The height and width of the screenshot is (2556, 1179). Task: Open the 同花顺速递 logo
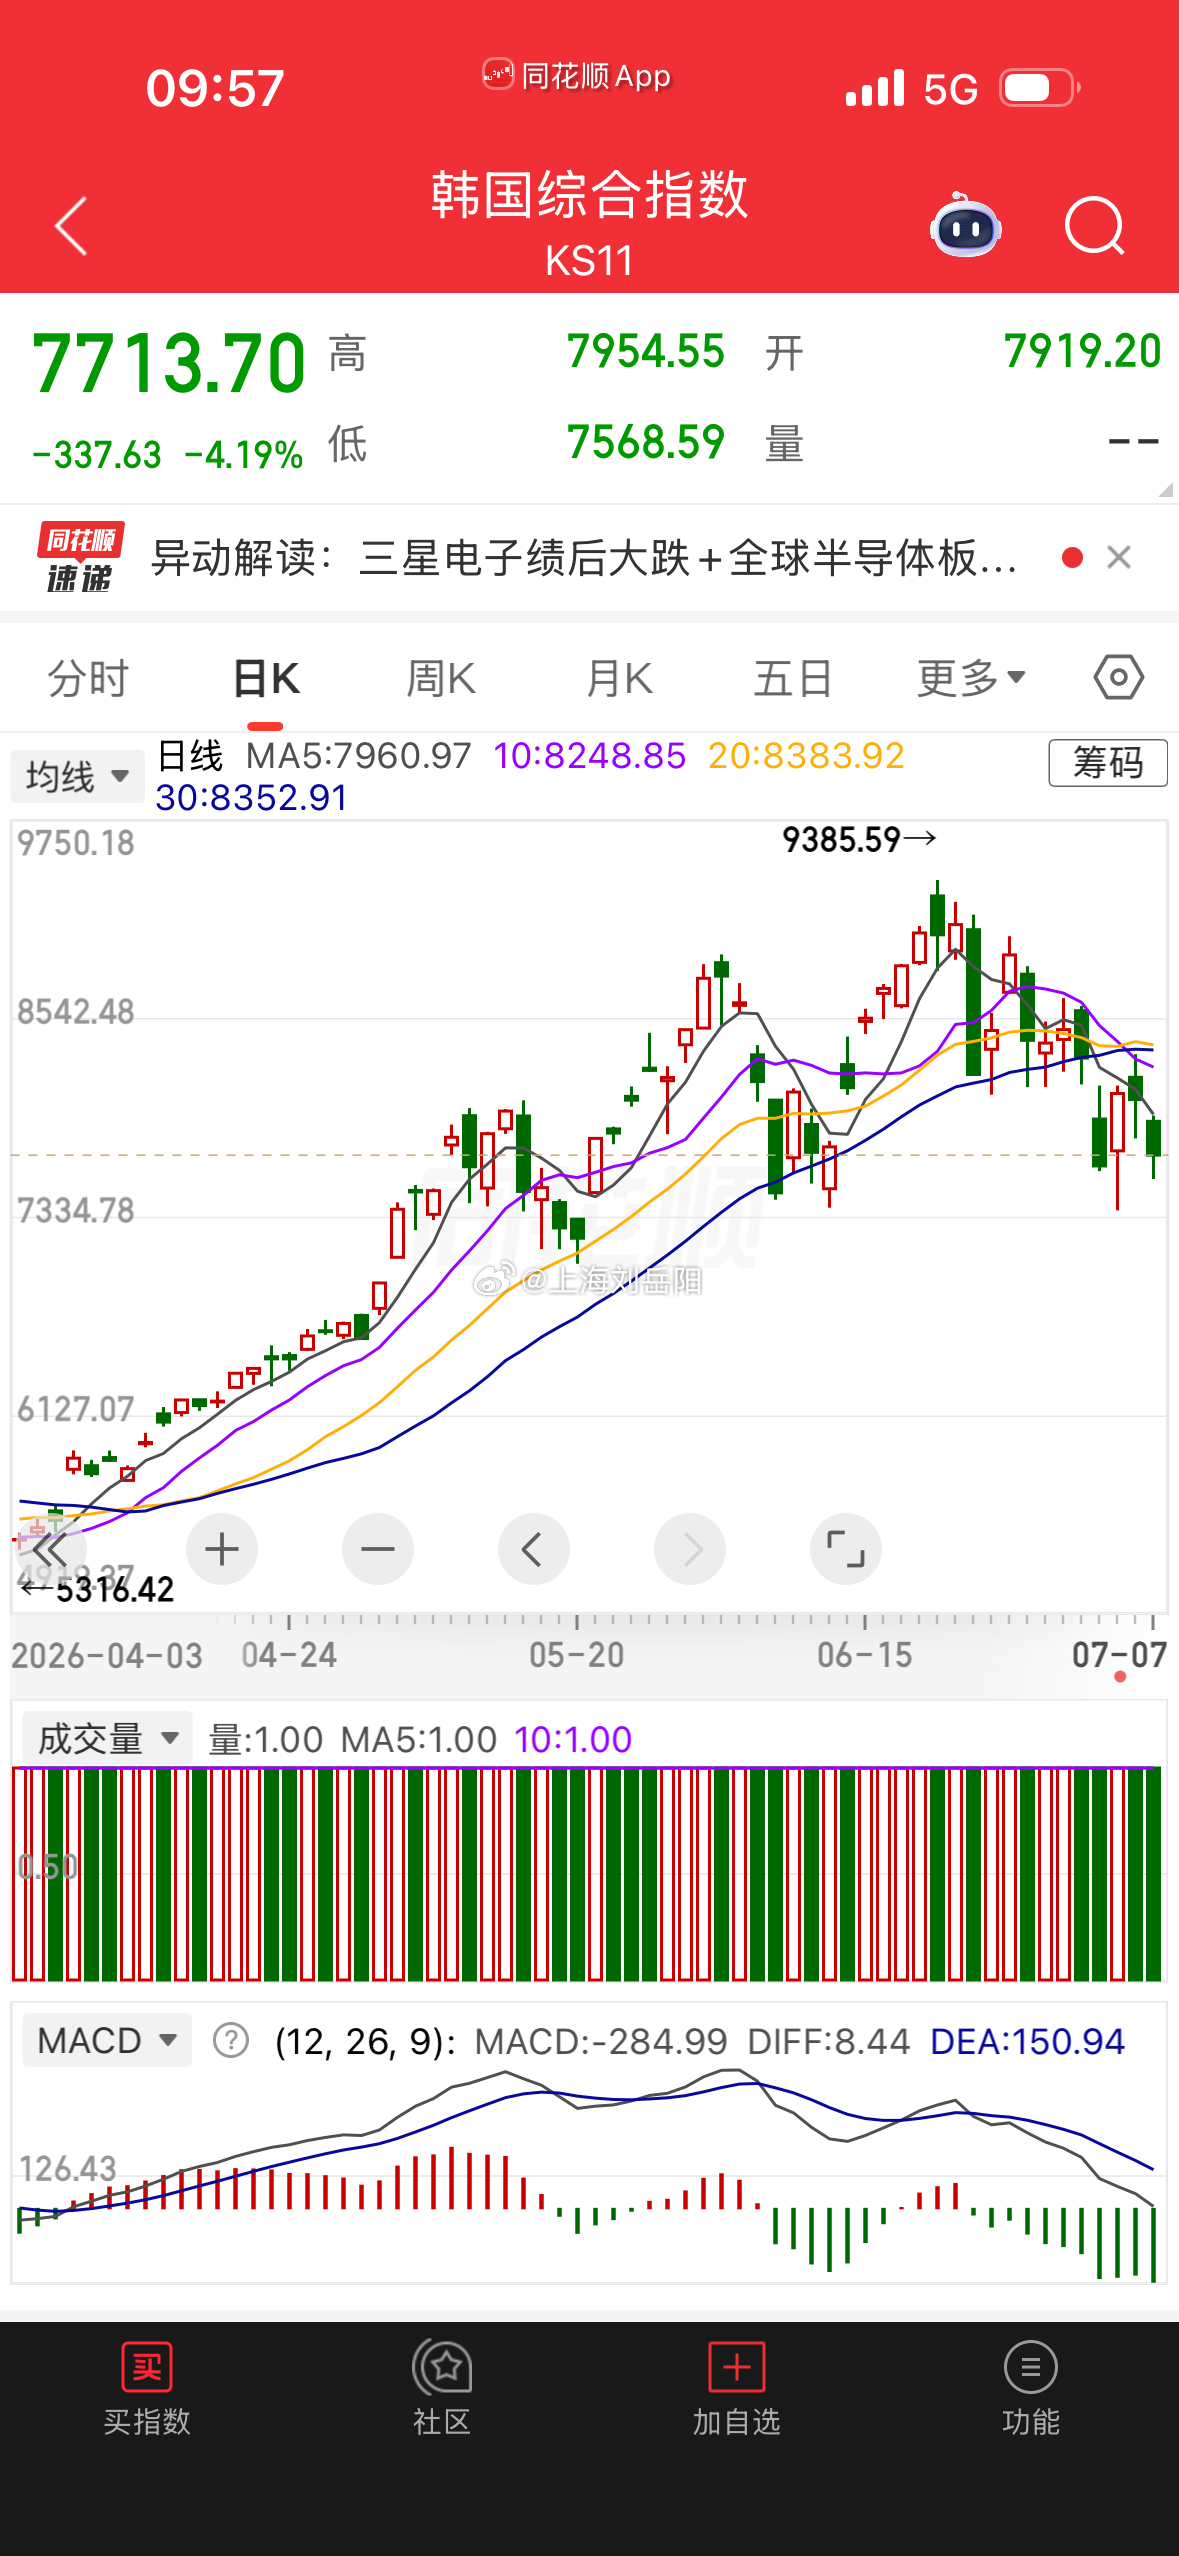pyautogui.click(x=80, y=557)
